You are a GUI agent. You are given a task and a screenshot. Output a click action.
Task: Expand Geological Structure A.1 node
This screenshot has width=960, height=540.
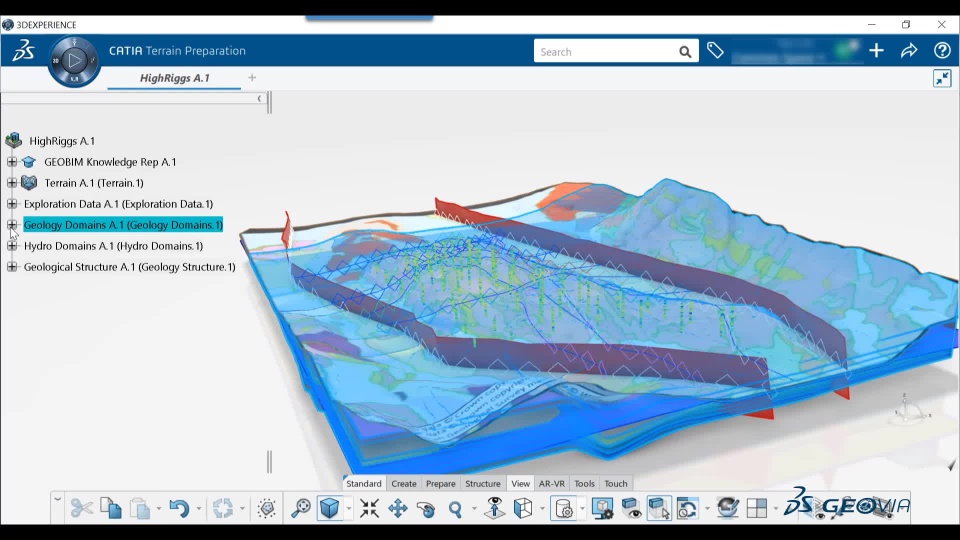12,266
